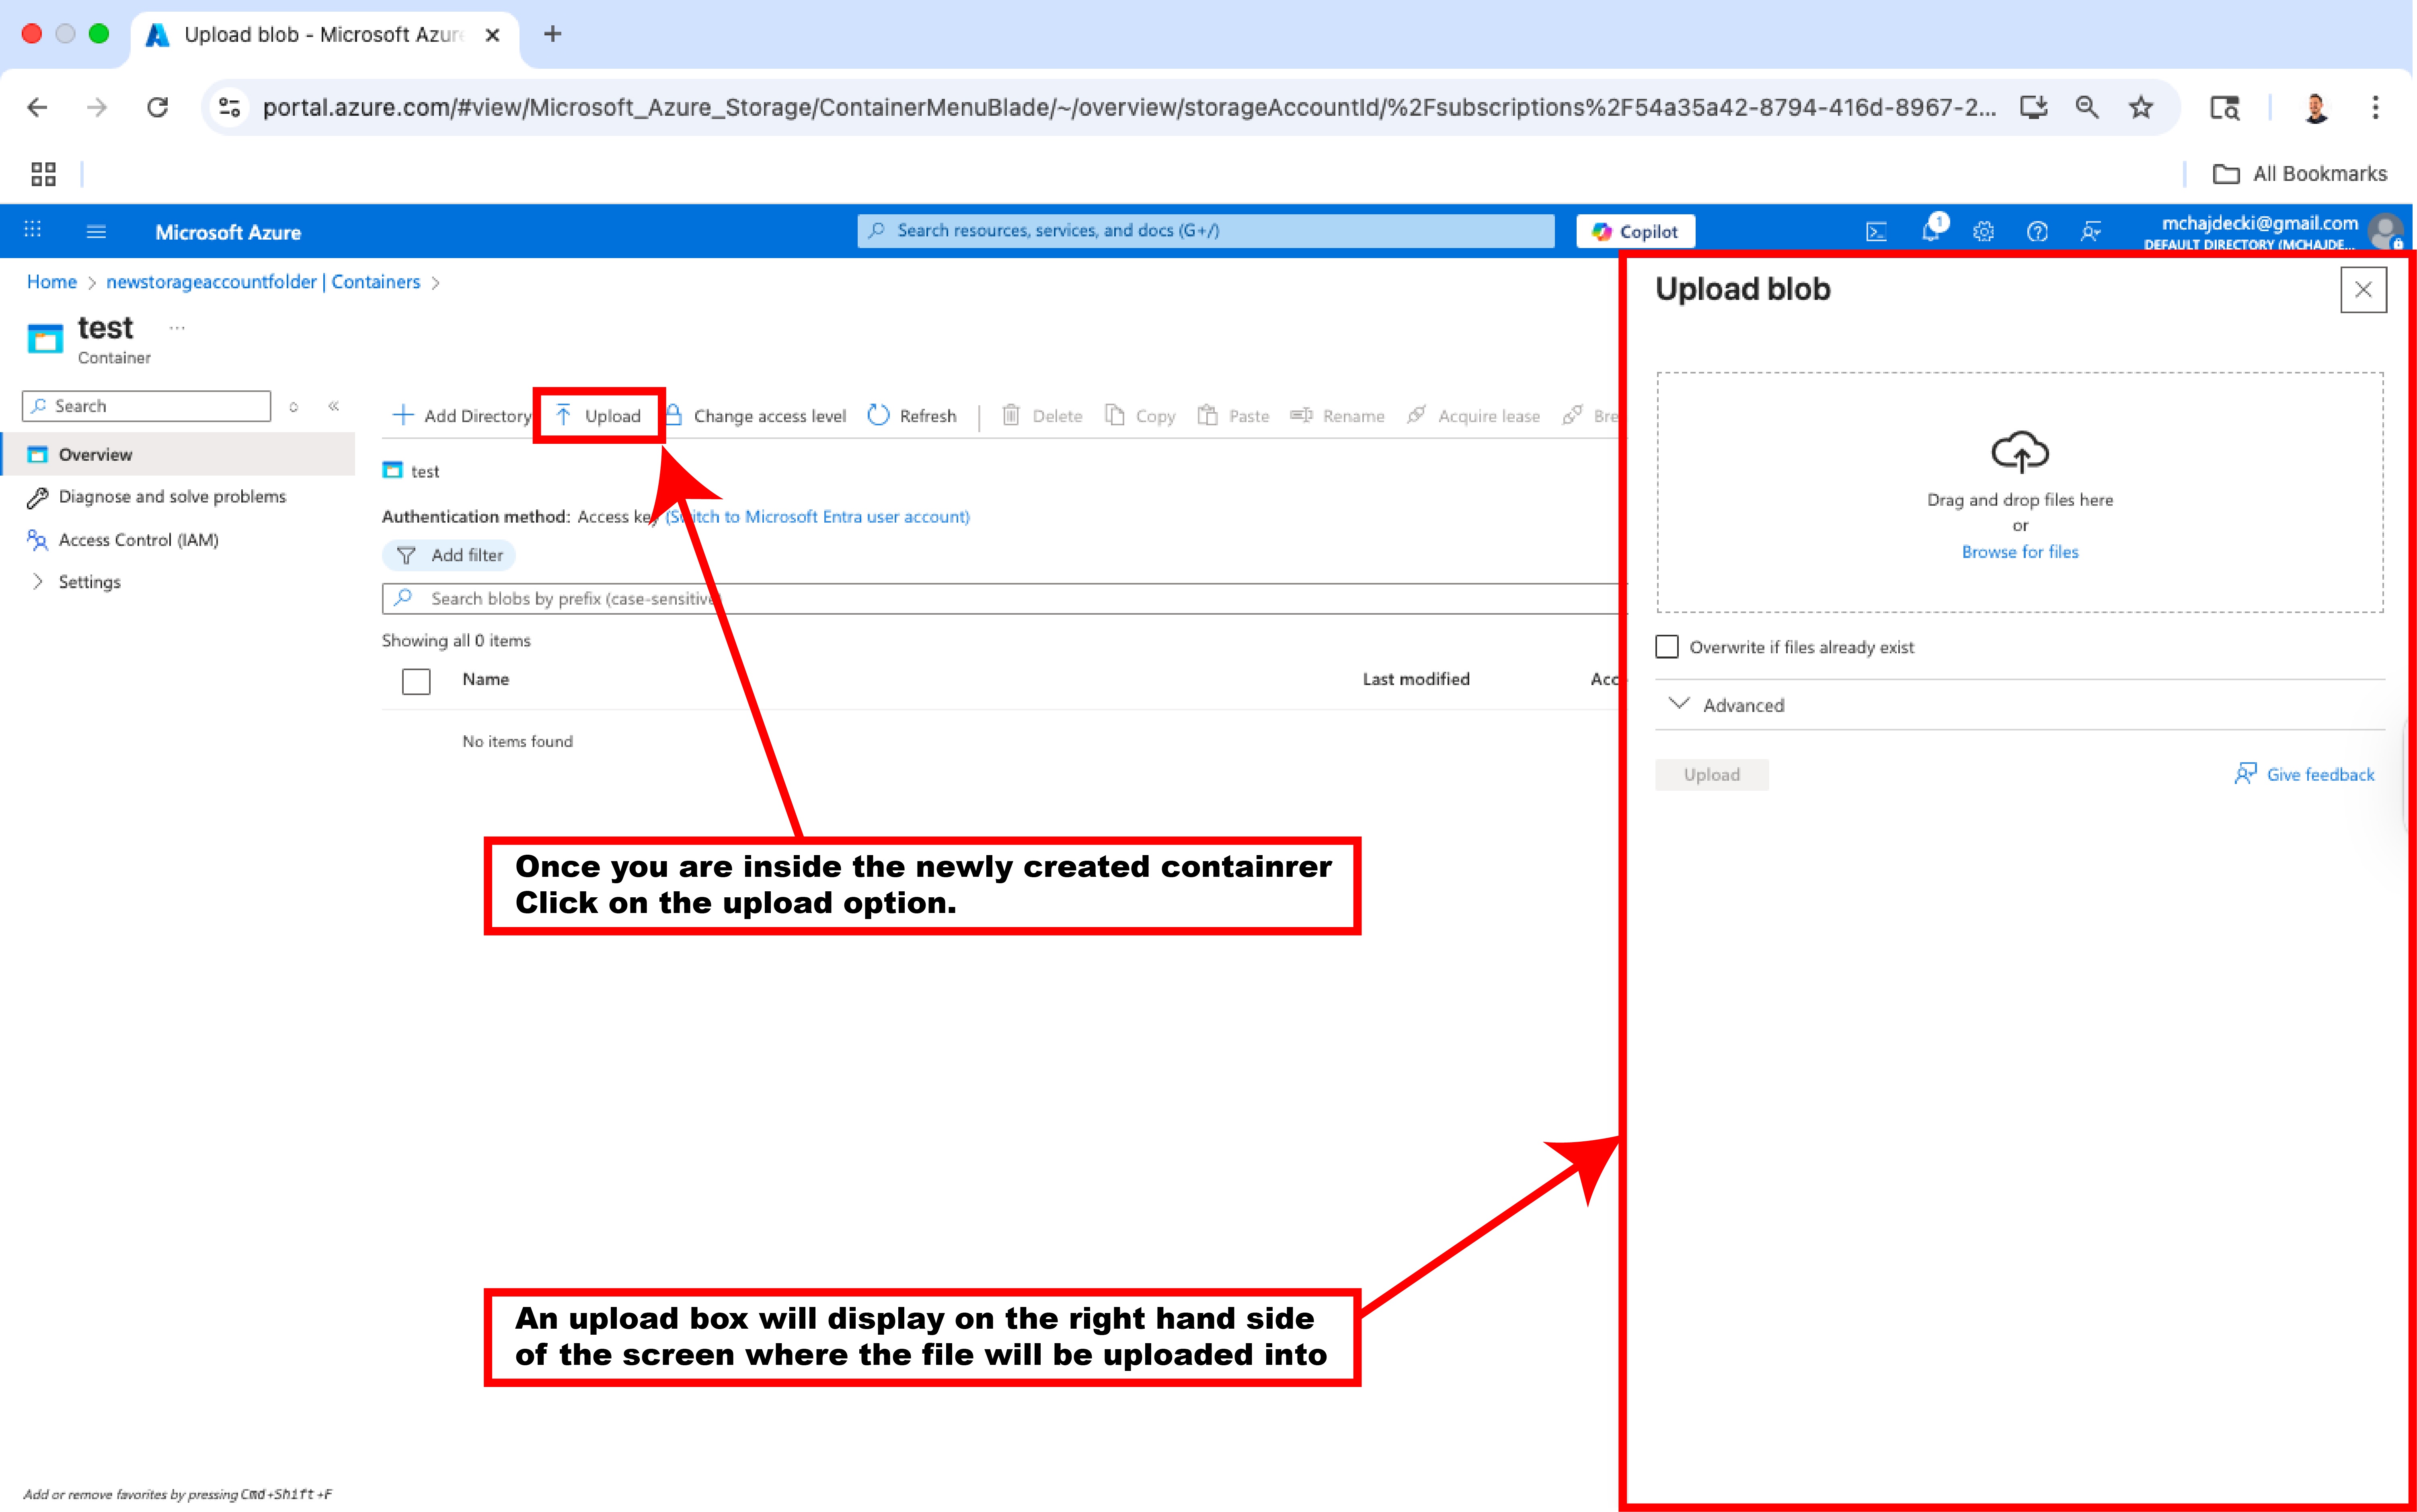
Task: Click Refresh in the container toolbar
Action: click(x=912, y=416)
